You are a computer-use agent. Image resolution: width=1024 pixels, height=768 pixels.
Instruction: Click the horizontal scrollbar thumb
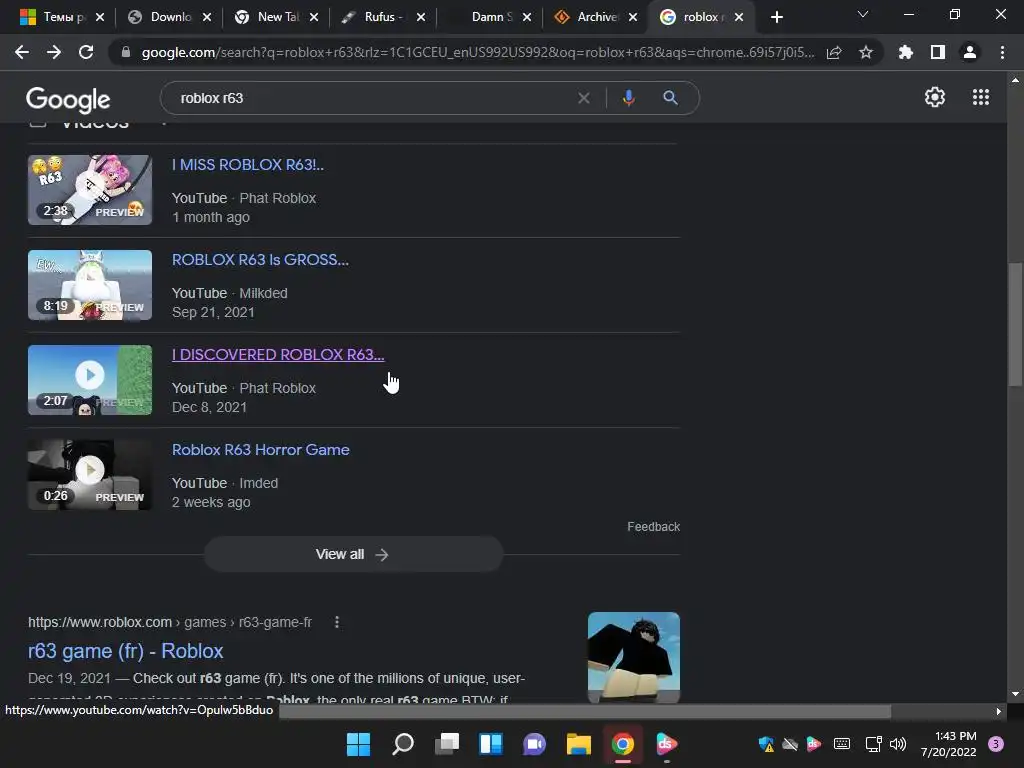585,711
